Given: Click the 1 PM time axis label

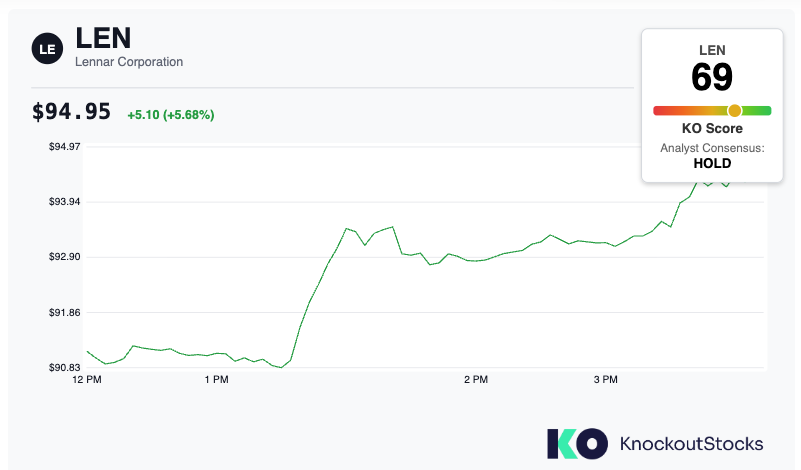Looking at the screenshot, I should 217,380.
